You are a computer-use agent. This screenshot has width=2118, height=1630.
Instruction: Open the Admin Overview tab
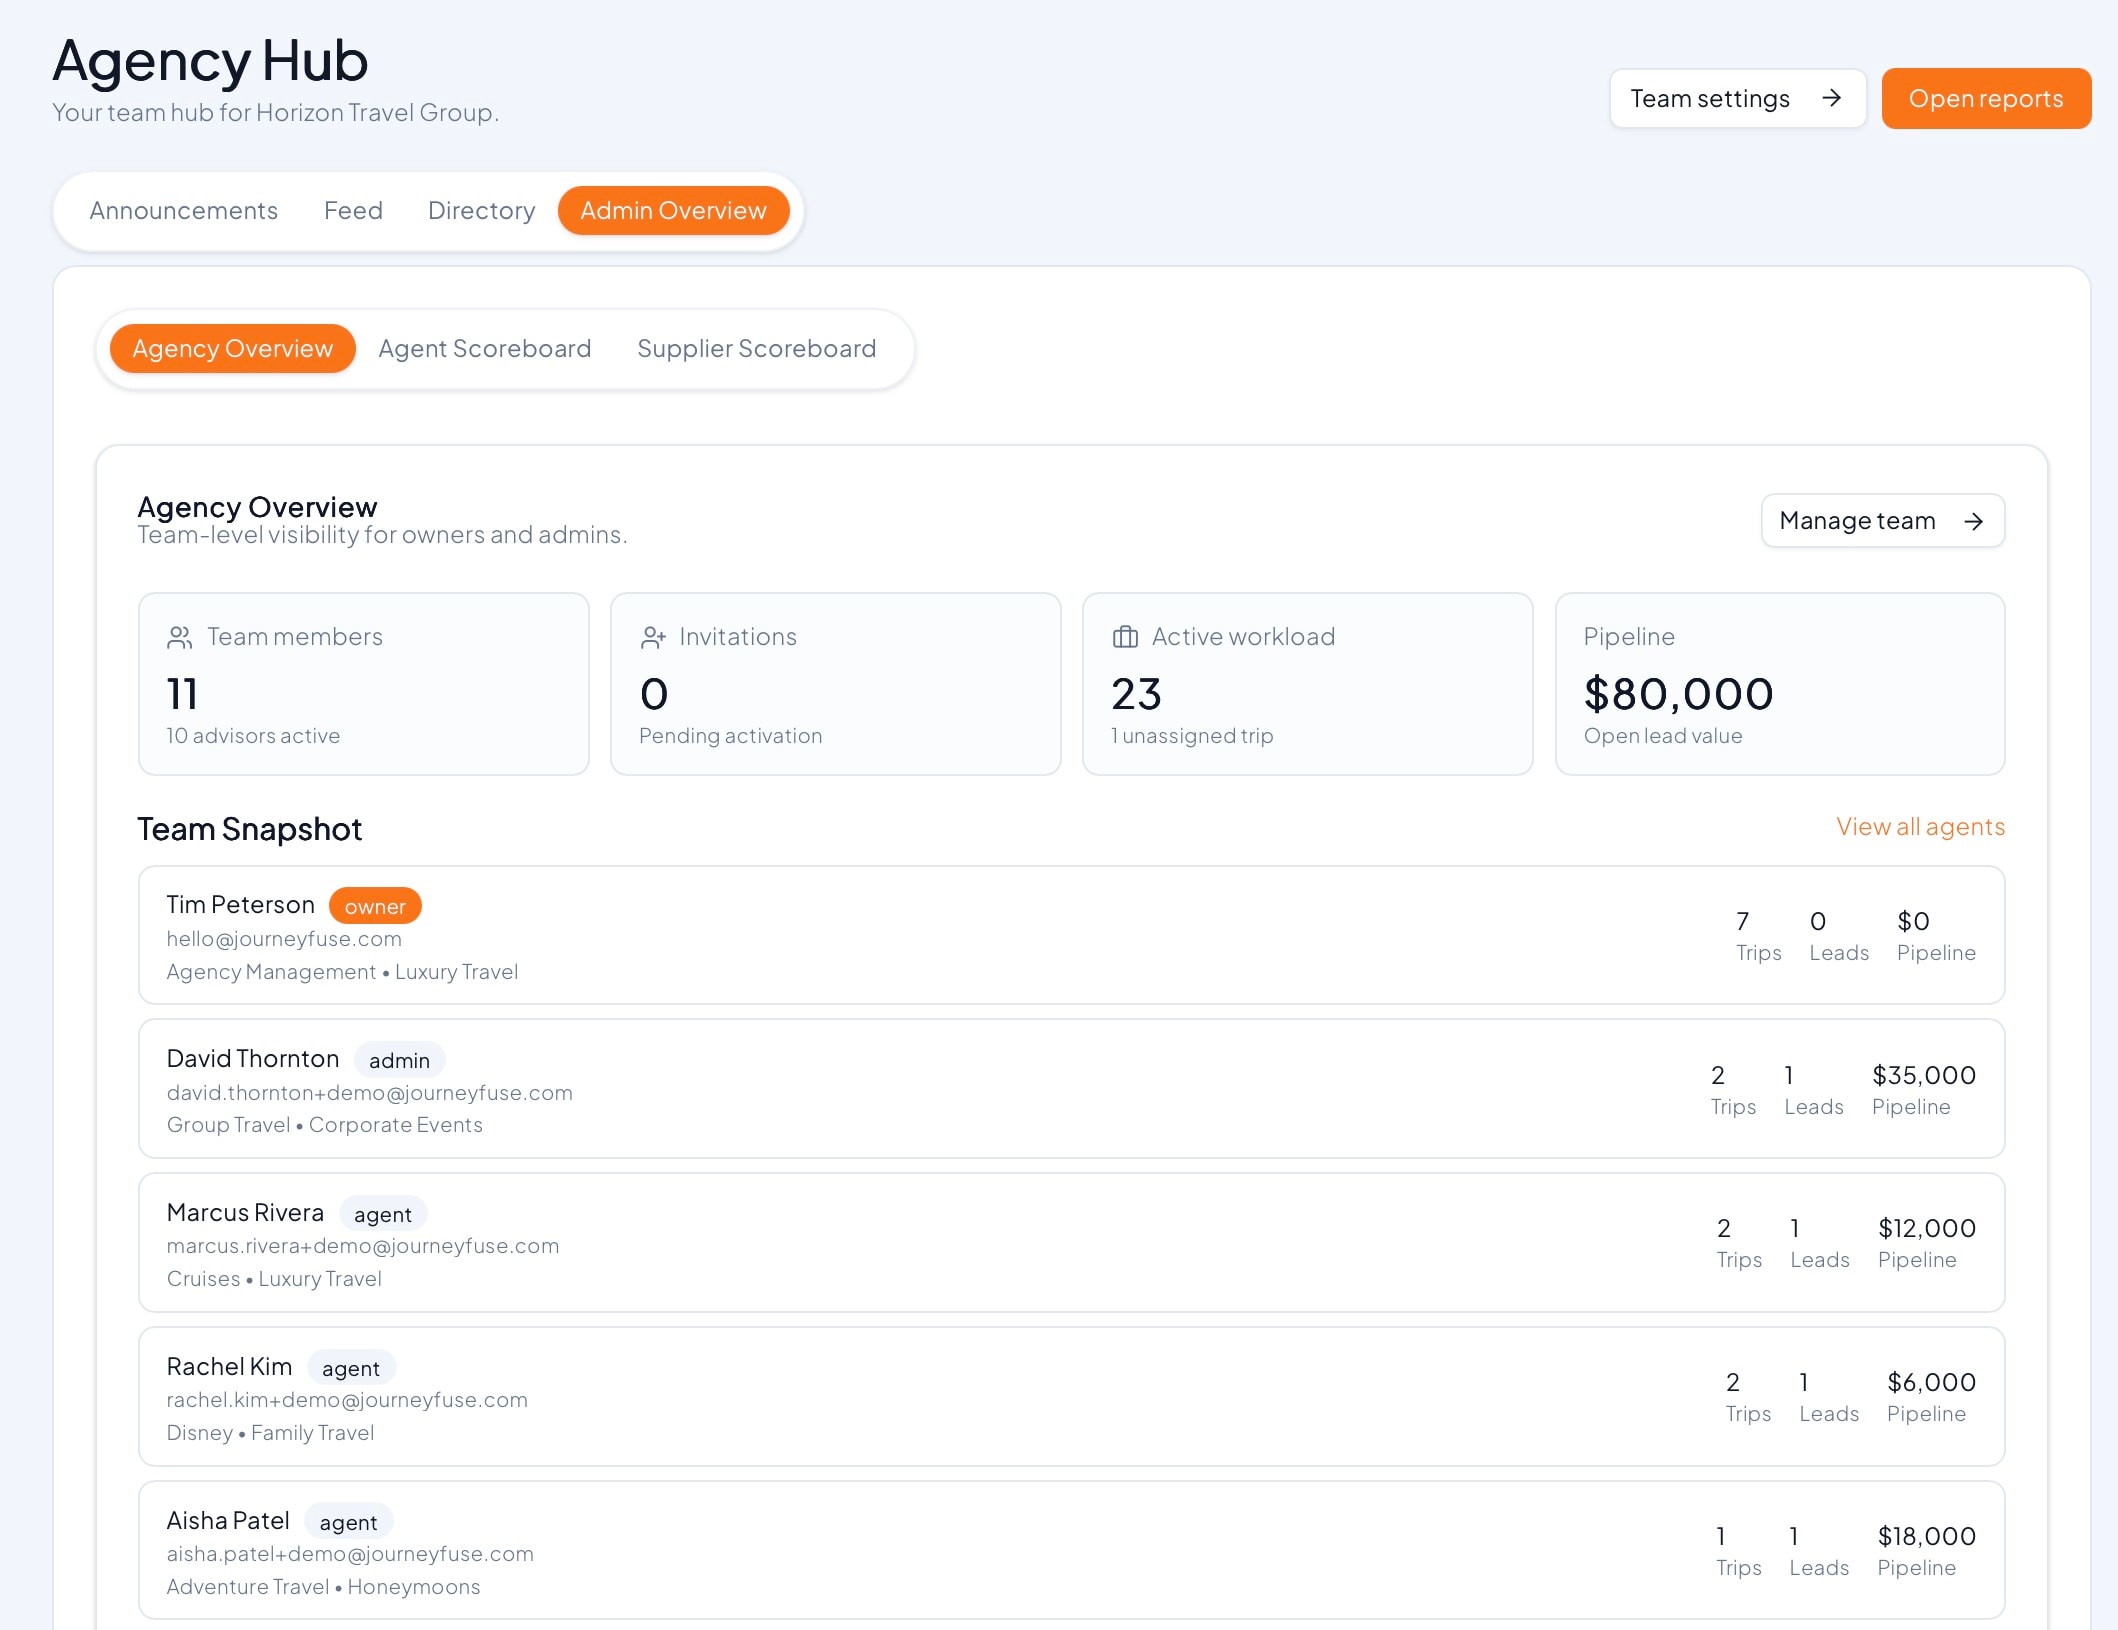[x=674, y=210]
